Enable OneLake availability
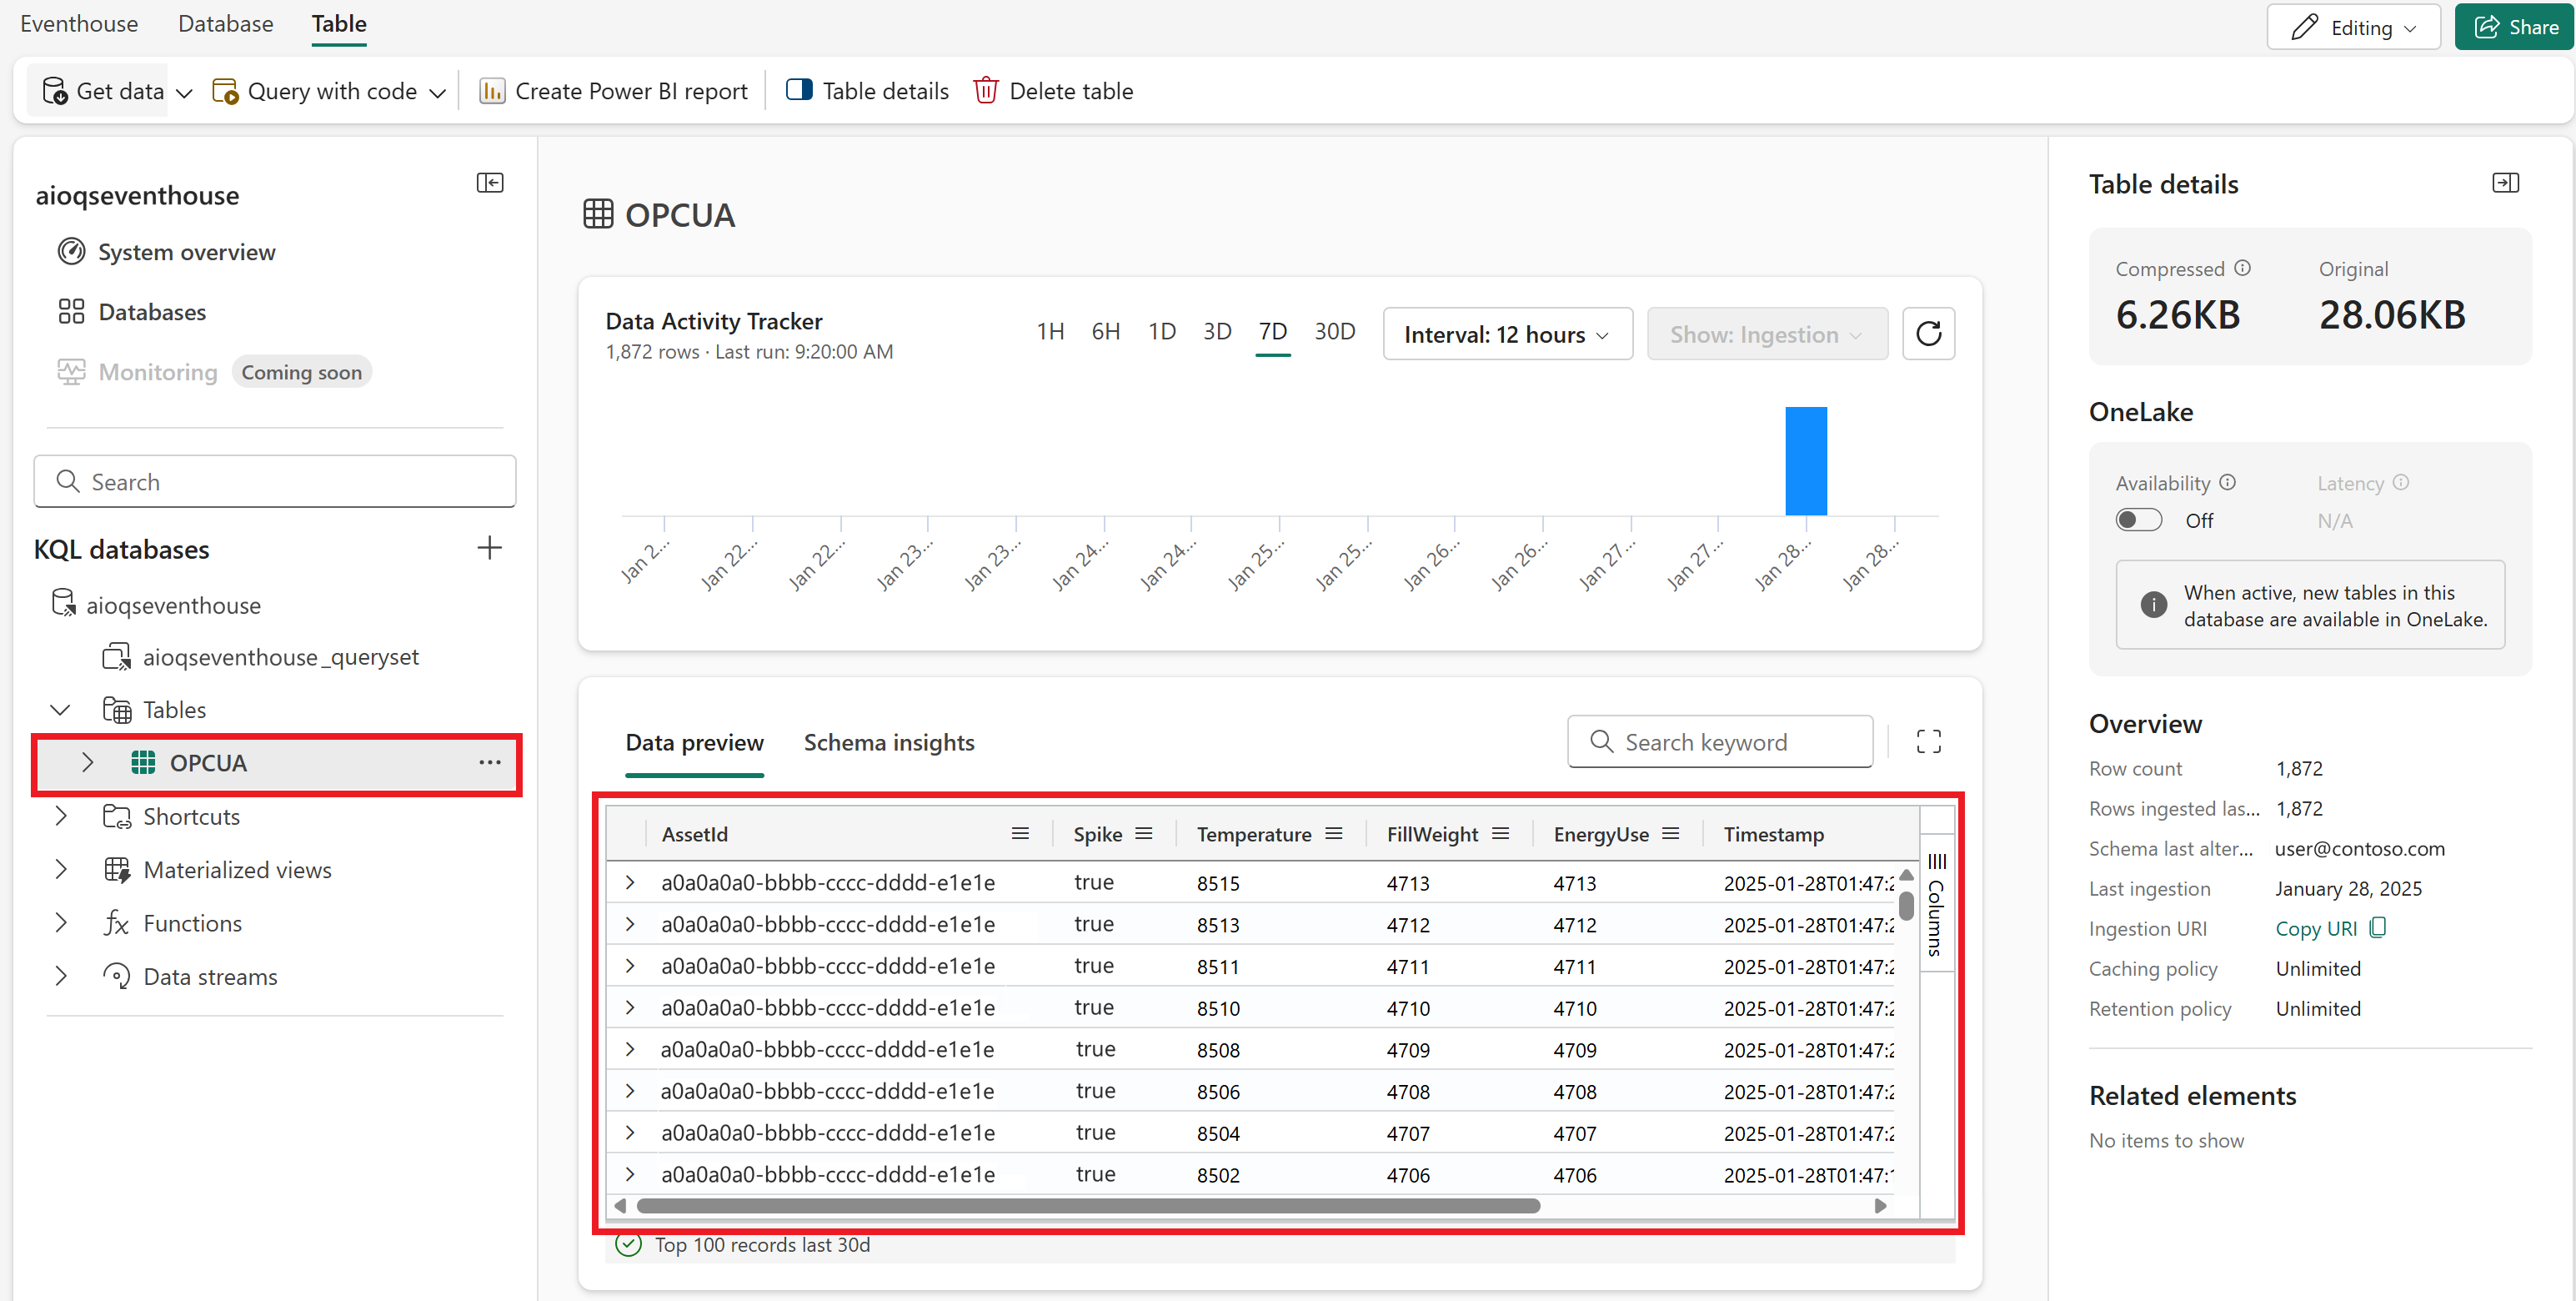The height and width of the screenshot is (1301, 2576). [x=2139, y=519]
